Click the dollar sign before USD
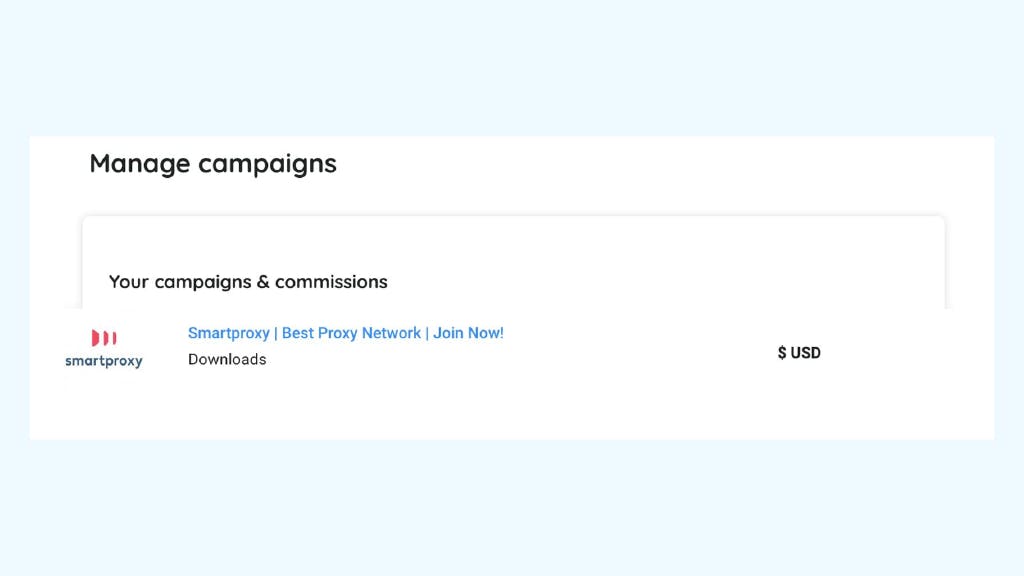The image size is (1024, 576). click(782, 353)
